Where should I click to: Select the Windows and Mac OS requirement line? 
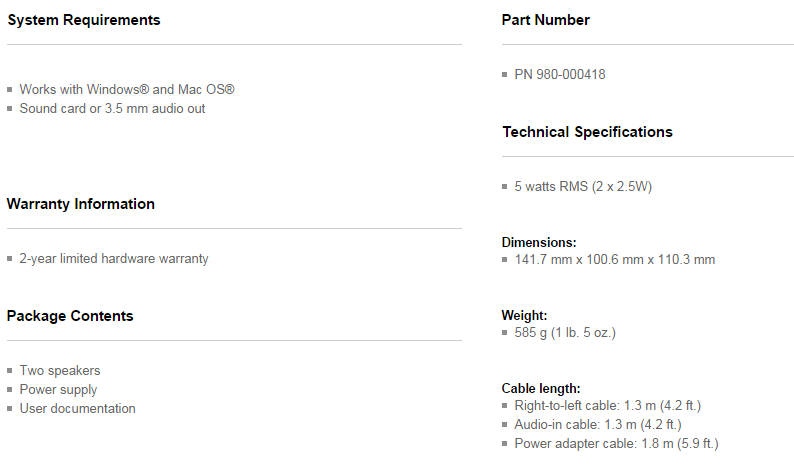pyautogui.click(x=127, y=89)
